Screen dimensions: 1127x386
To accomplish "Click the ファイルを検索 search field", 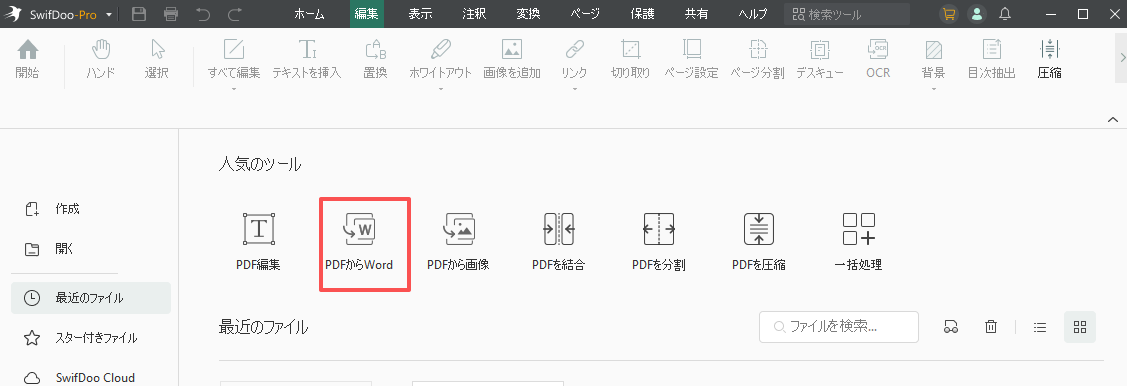I will point(839,327).
